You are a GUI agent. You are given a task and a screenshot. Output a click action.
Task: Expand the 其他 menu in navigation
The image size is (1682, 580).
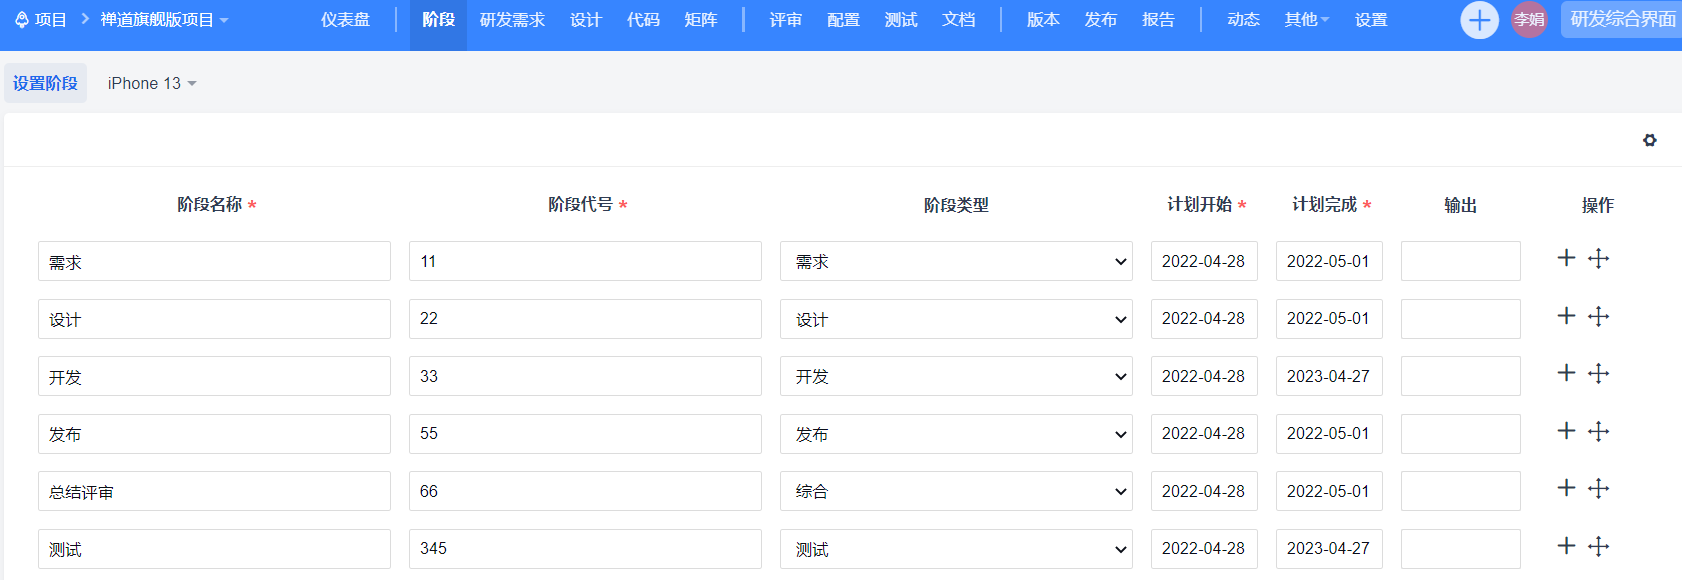coord(1306,20)
